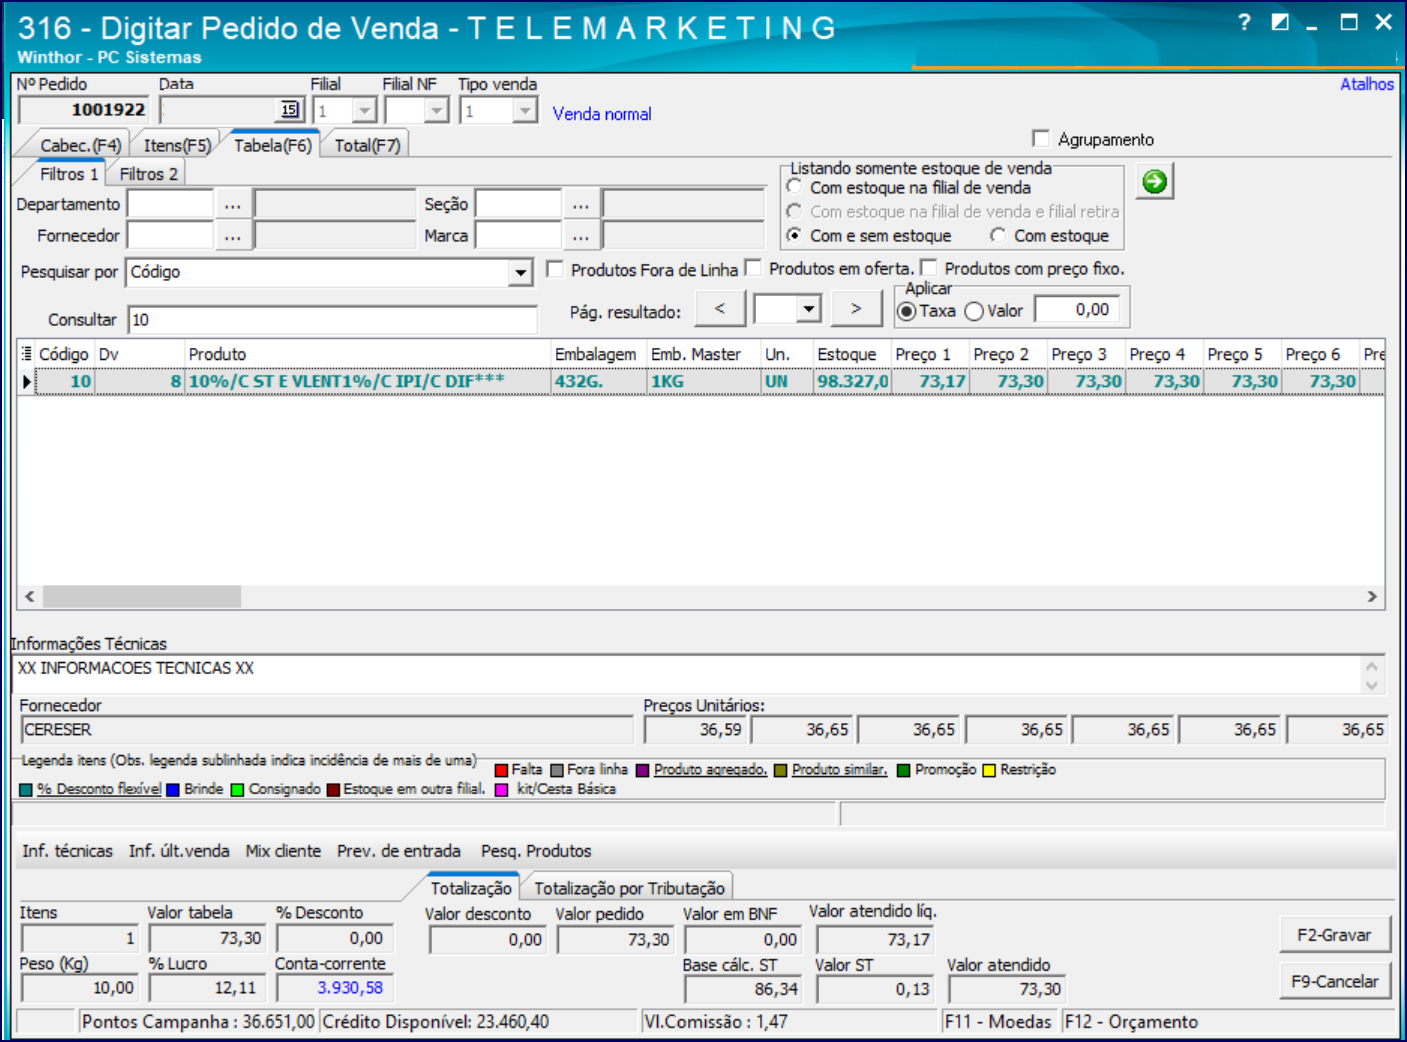The width and height of the screenshot is (1407, 1042).
Task: Click F11 - Moedas in status bar
Action: click(999, 1021)
